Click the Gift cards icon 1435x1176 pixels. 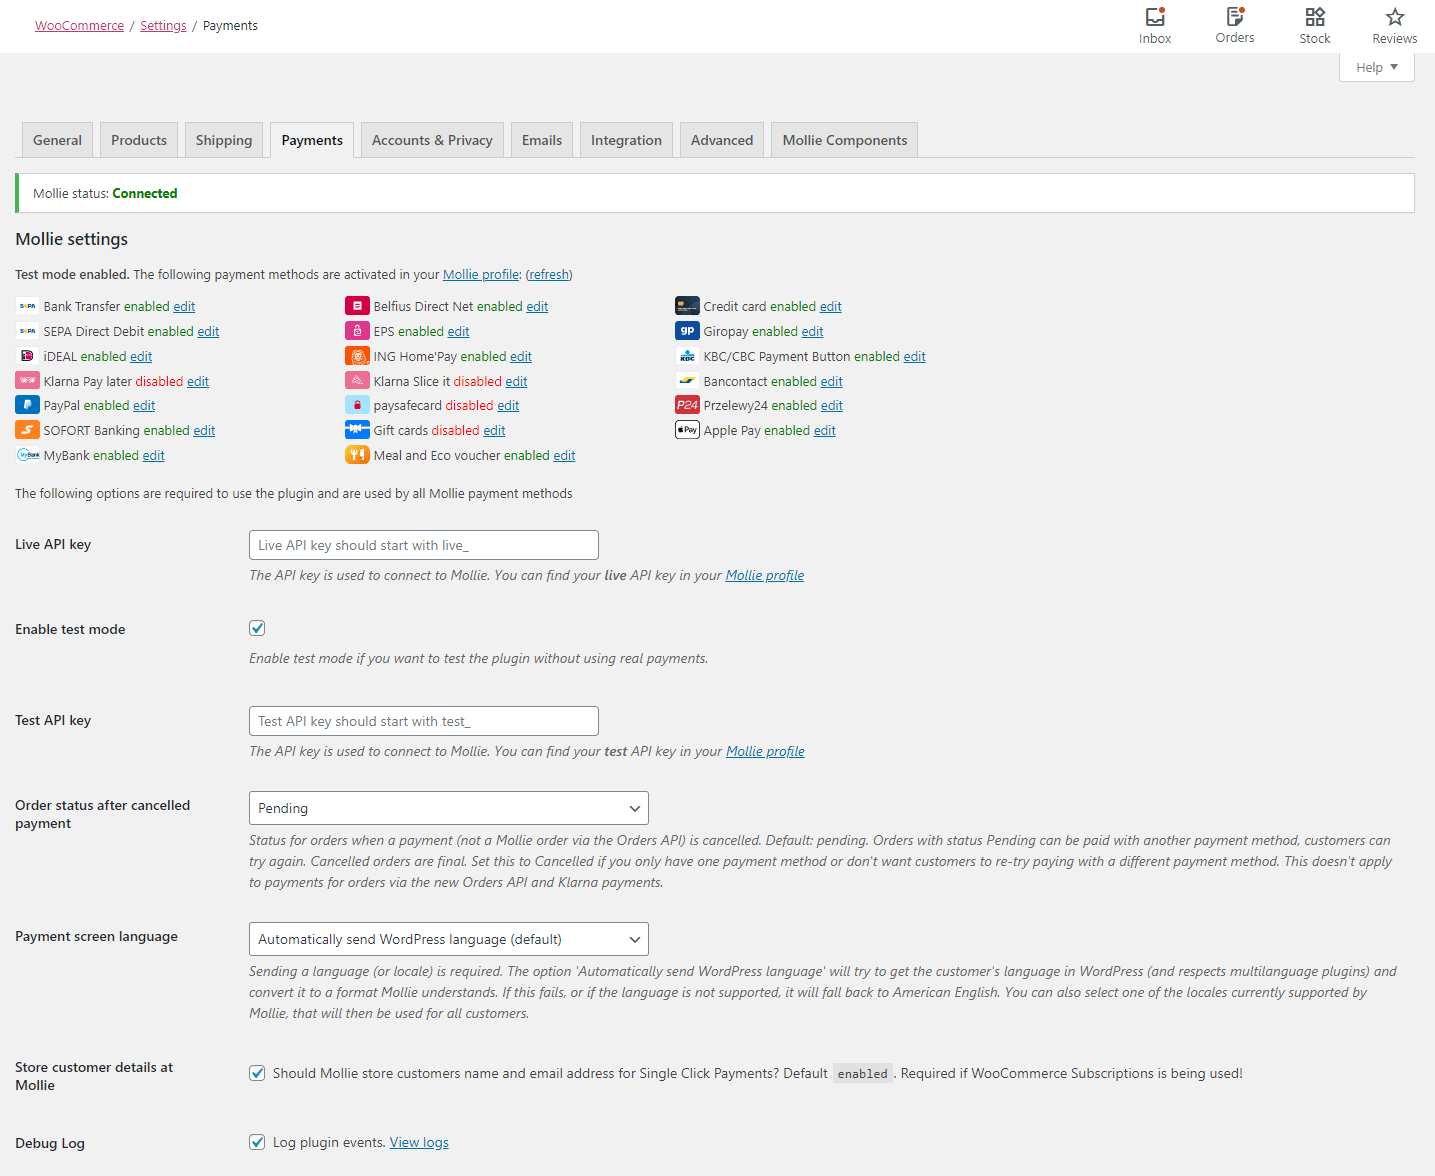click(357, 430)
